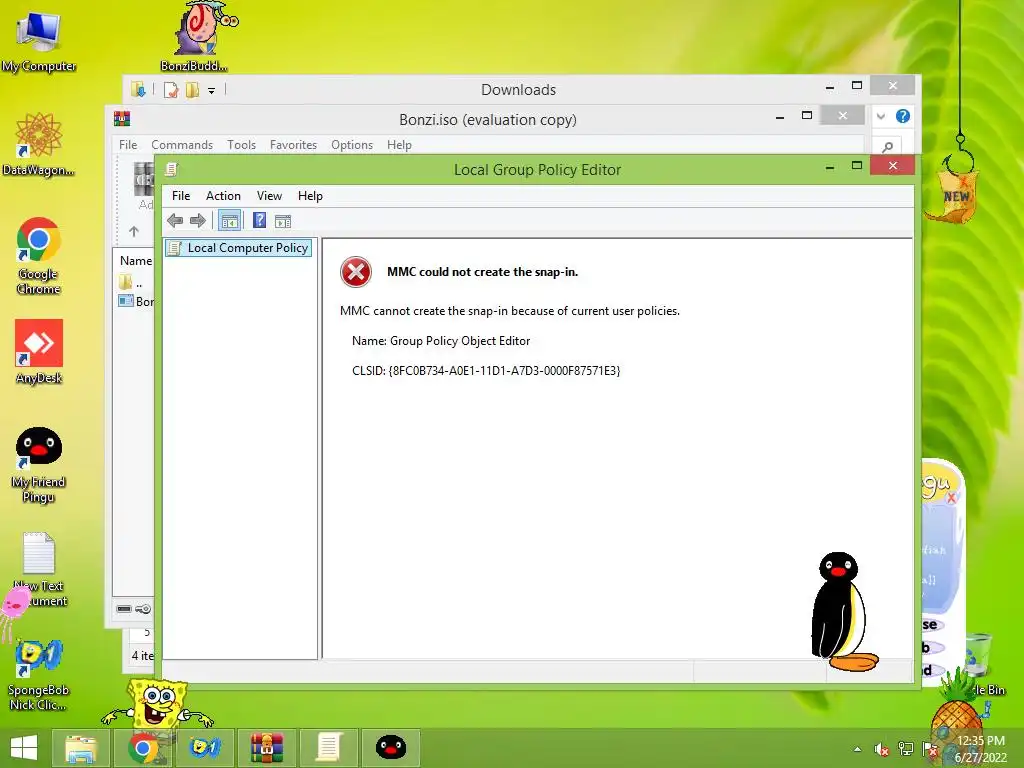
Task: Switch to the Group Policy Editor taskbar button
Action: click(x=328, y=748)
